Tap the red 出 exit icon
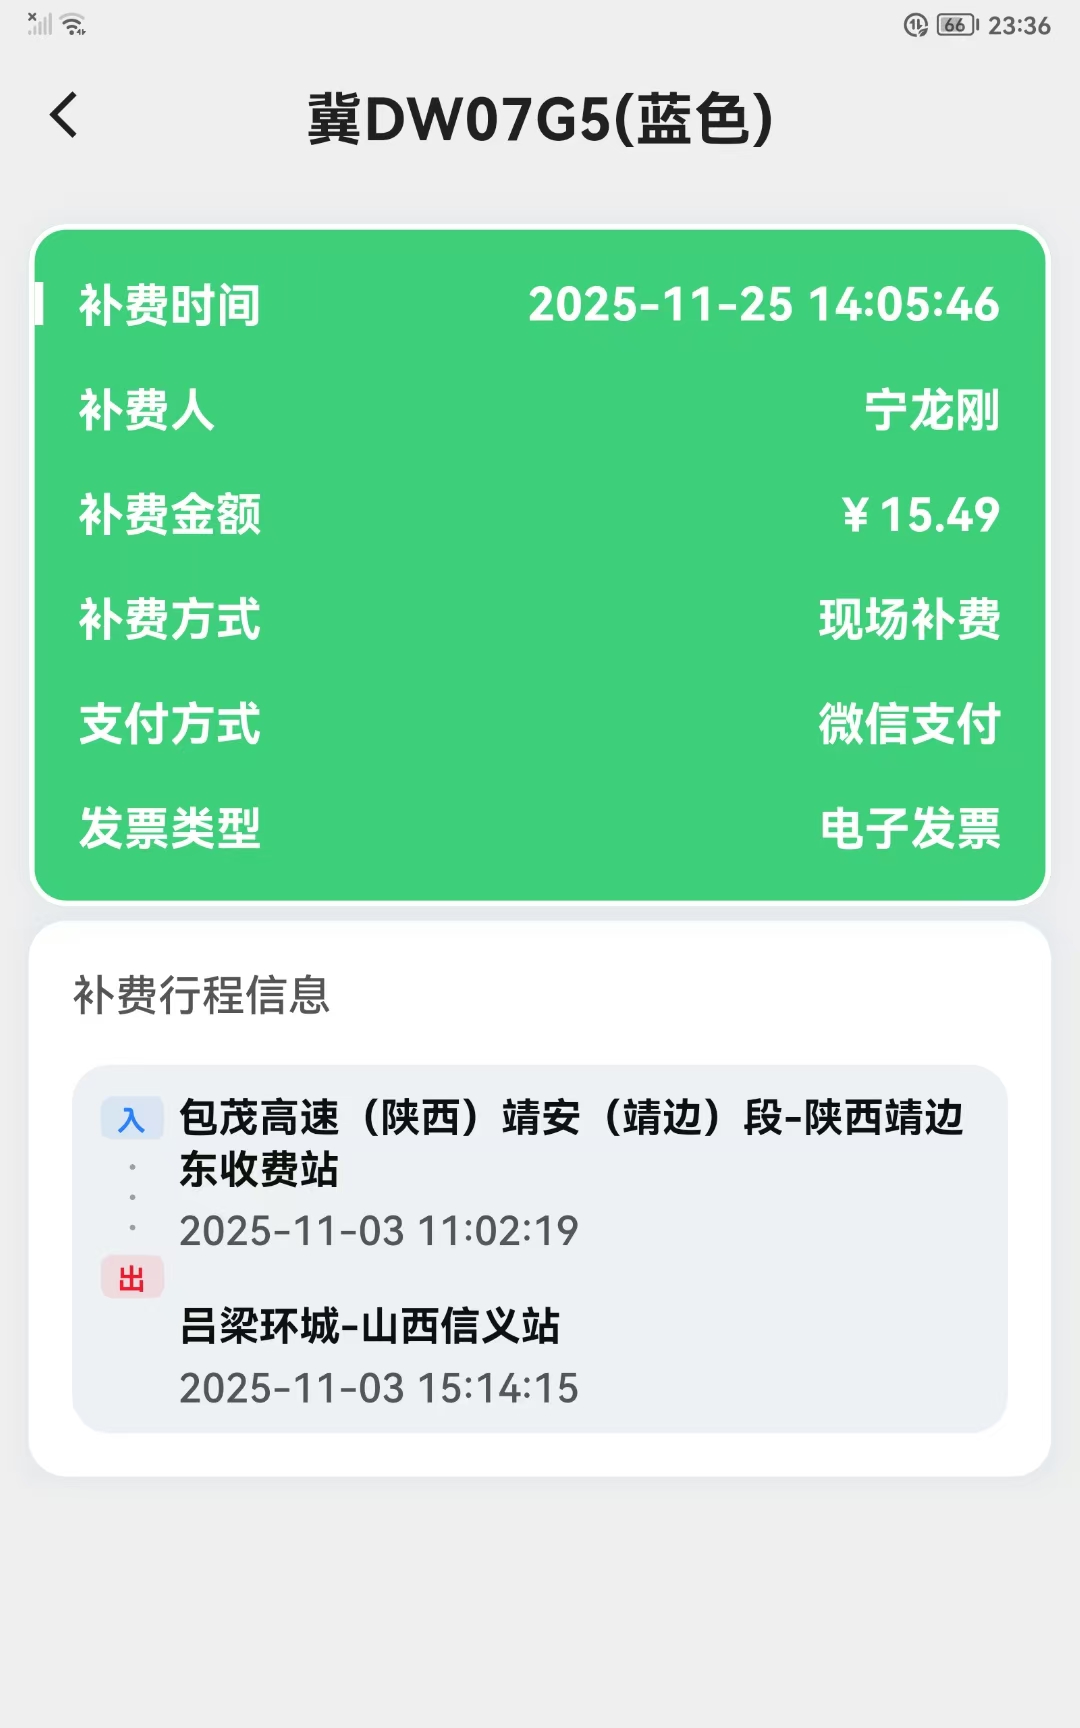 click(x=131, y=1278)
